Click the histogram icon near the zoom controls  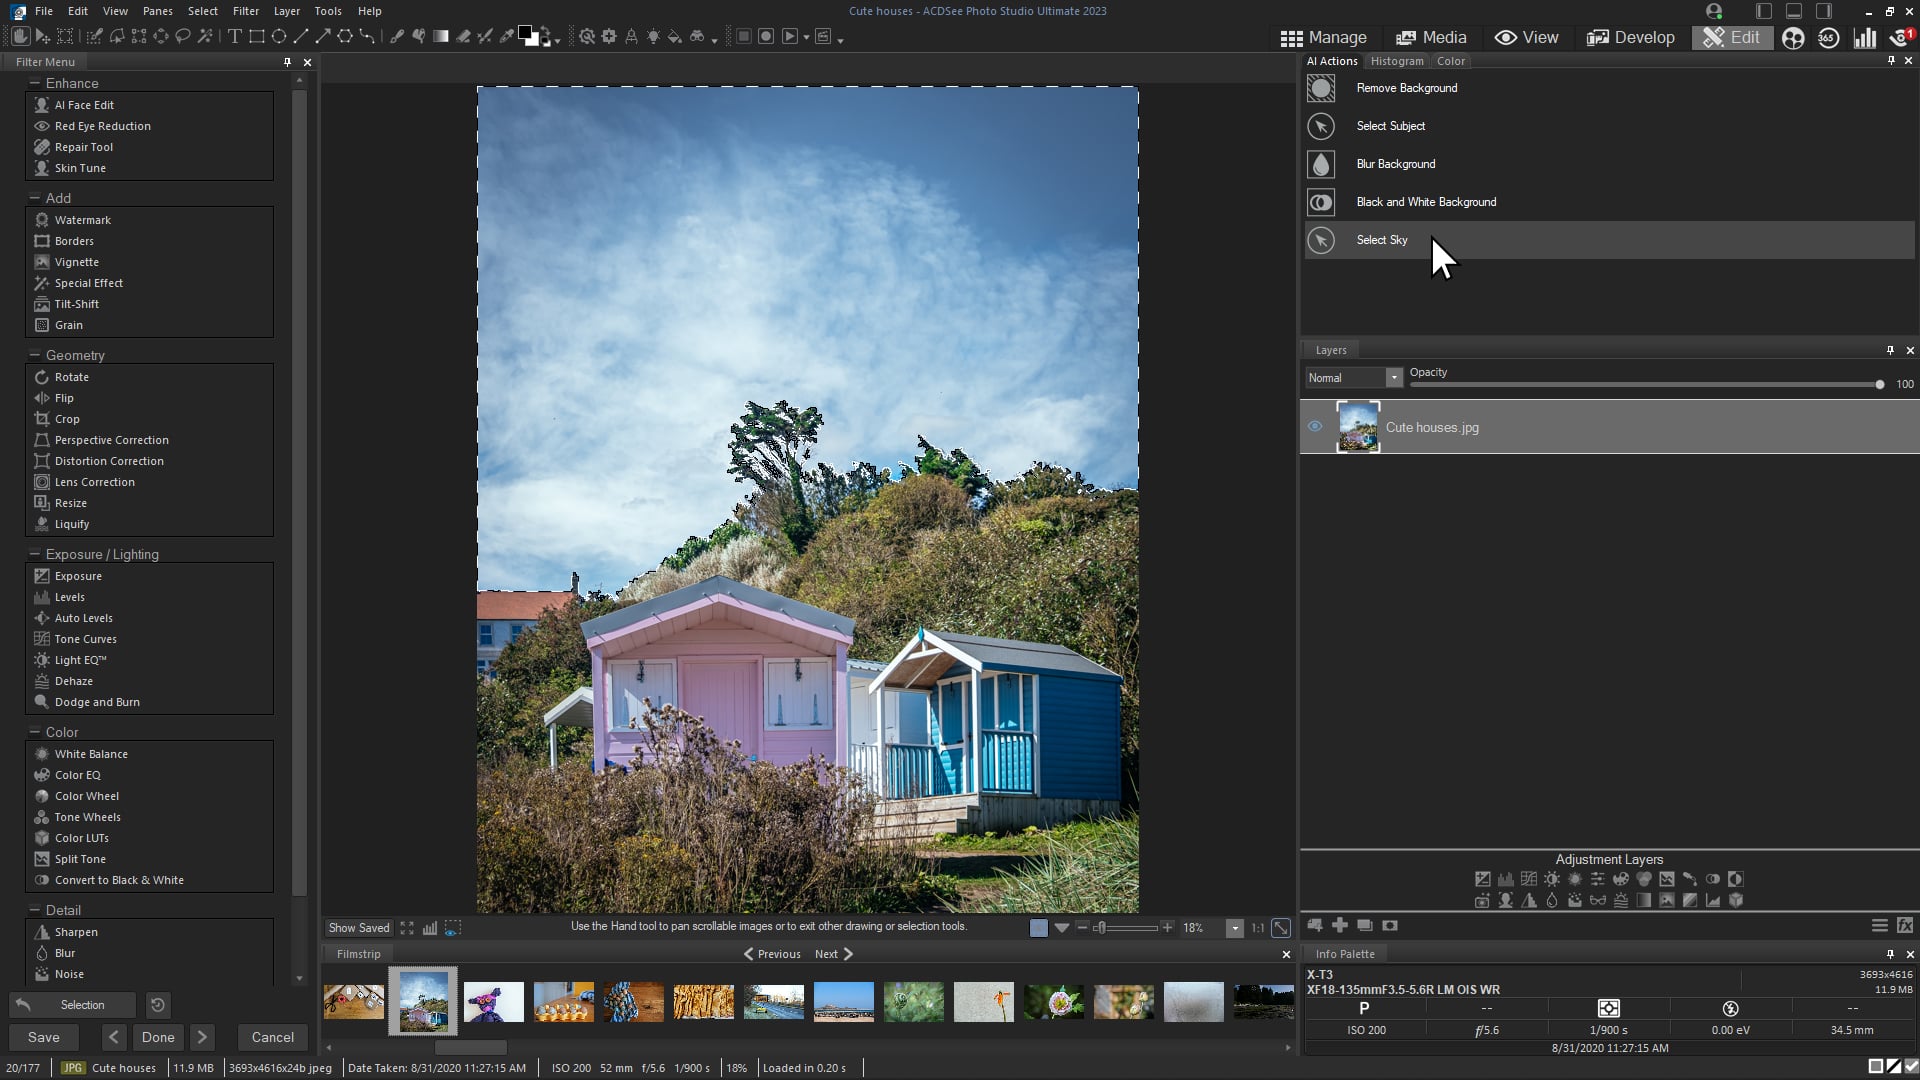tap(430, 928)
